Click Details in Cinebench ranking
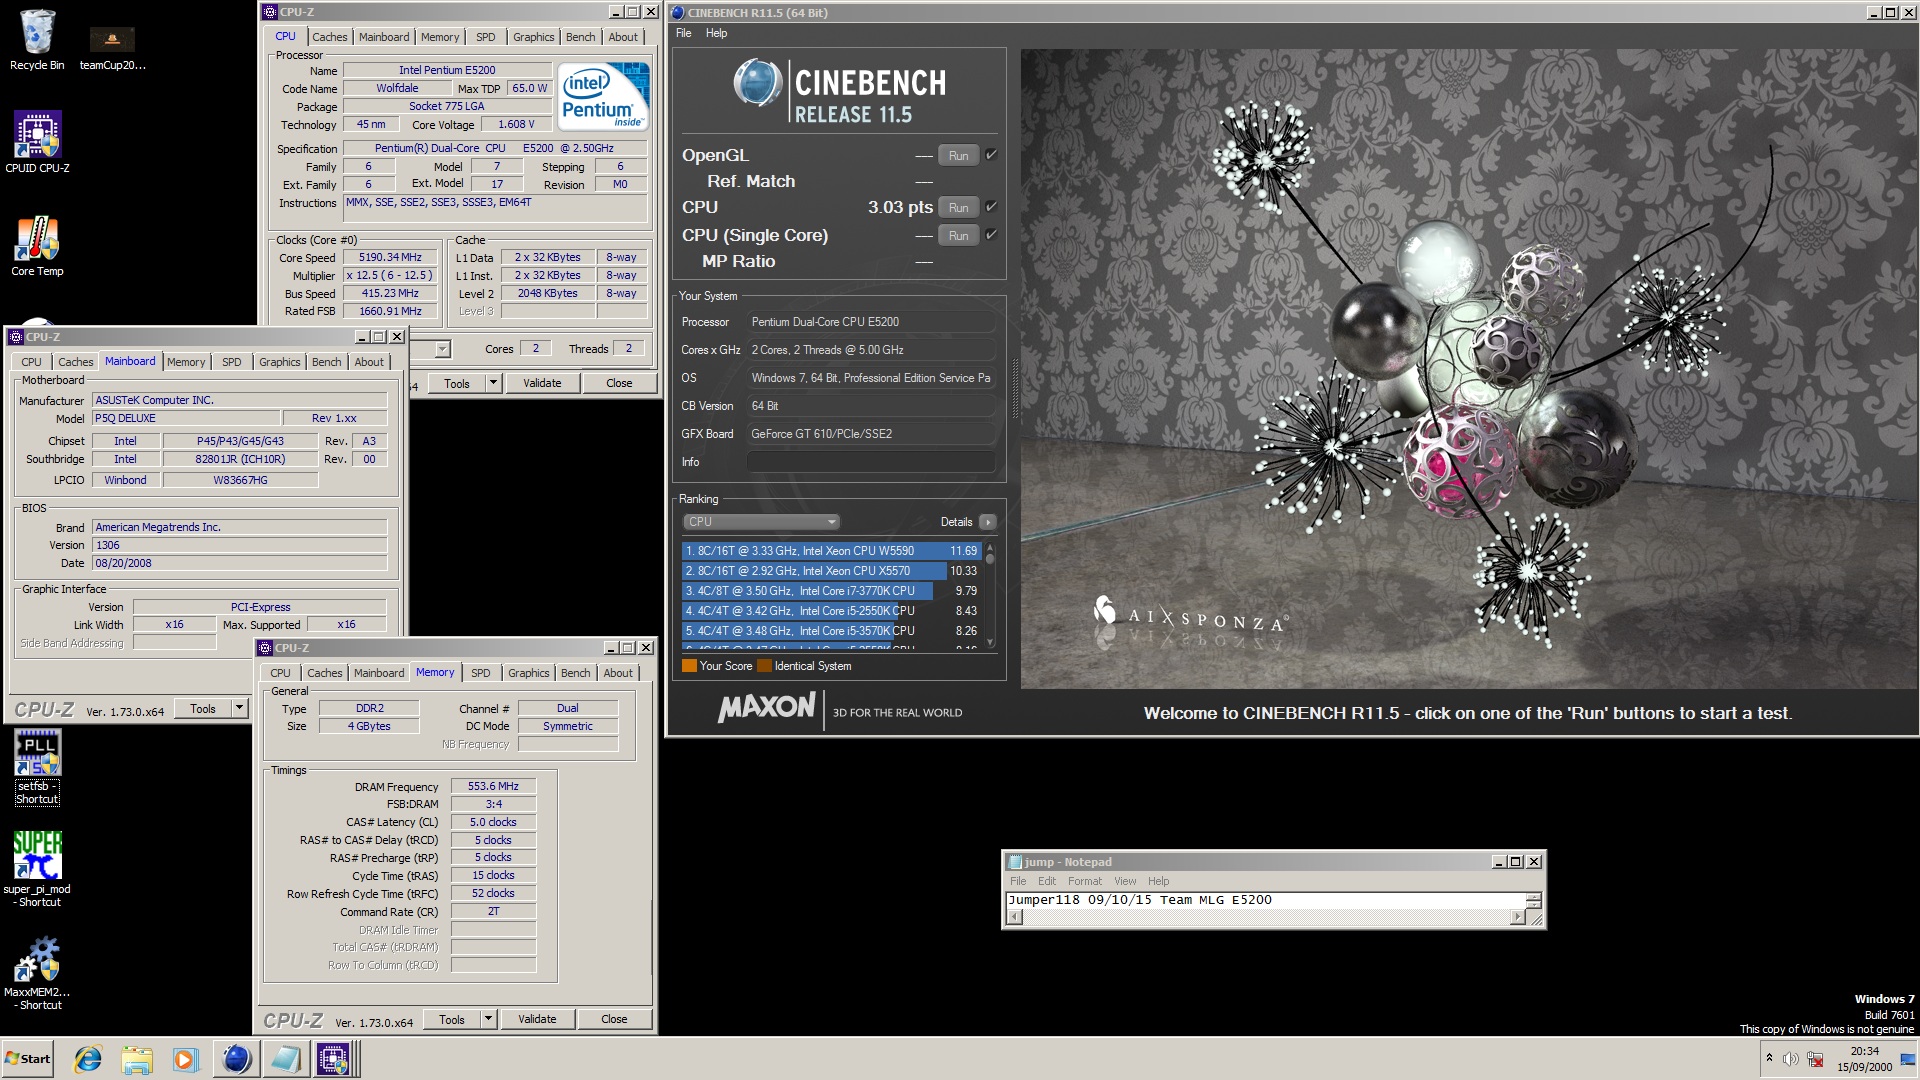 click(x=956, y=522)
